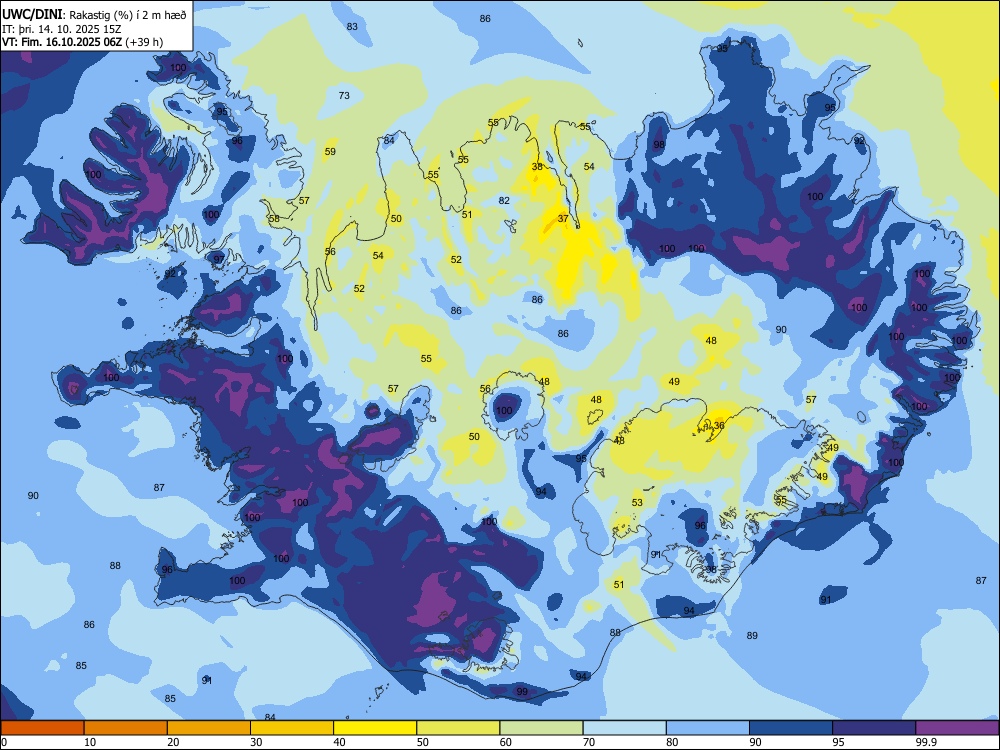1000x750 pixels.
Task: Click the map title UWC/DINI Rakastig text
Action: 94,15
